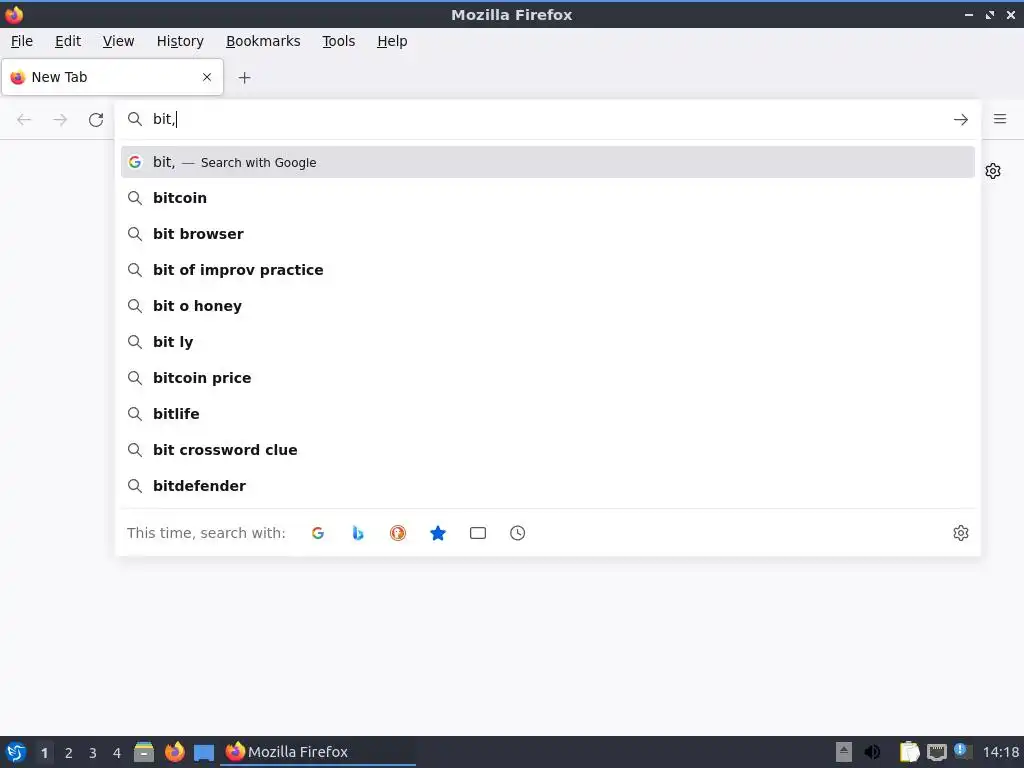Screen dimensions: 1024x768
Task: Choose "bit, — Search with Google" result
Action: 547,162
